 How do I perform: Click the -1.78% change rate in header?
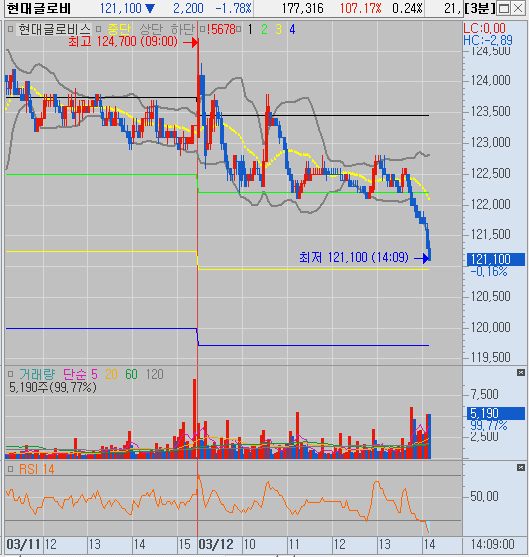pyautogui.click(x=234, y=8)
